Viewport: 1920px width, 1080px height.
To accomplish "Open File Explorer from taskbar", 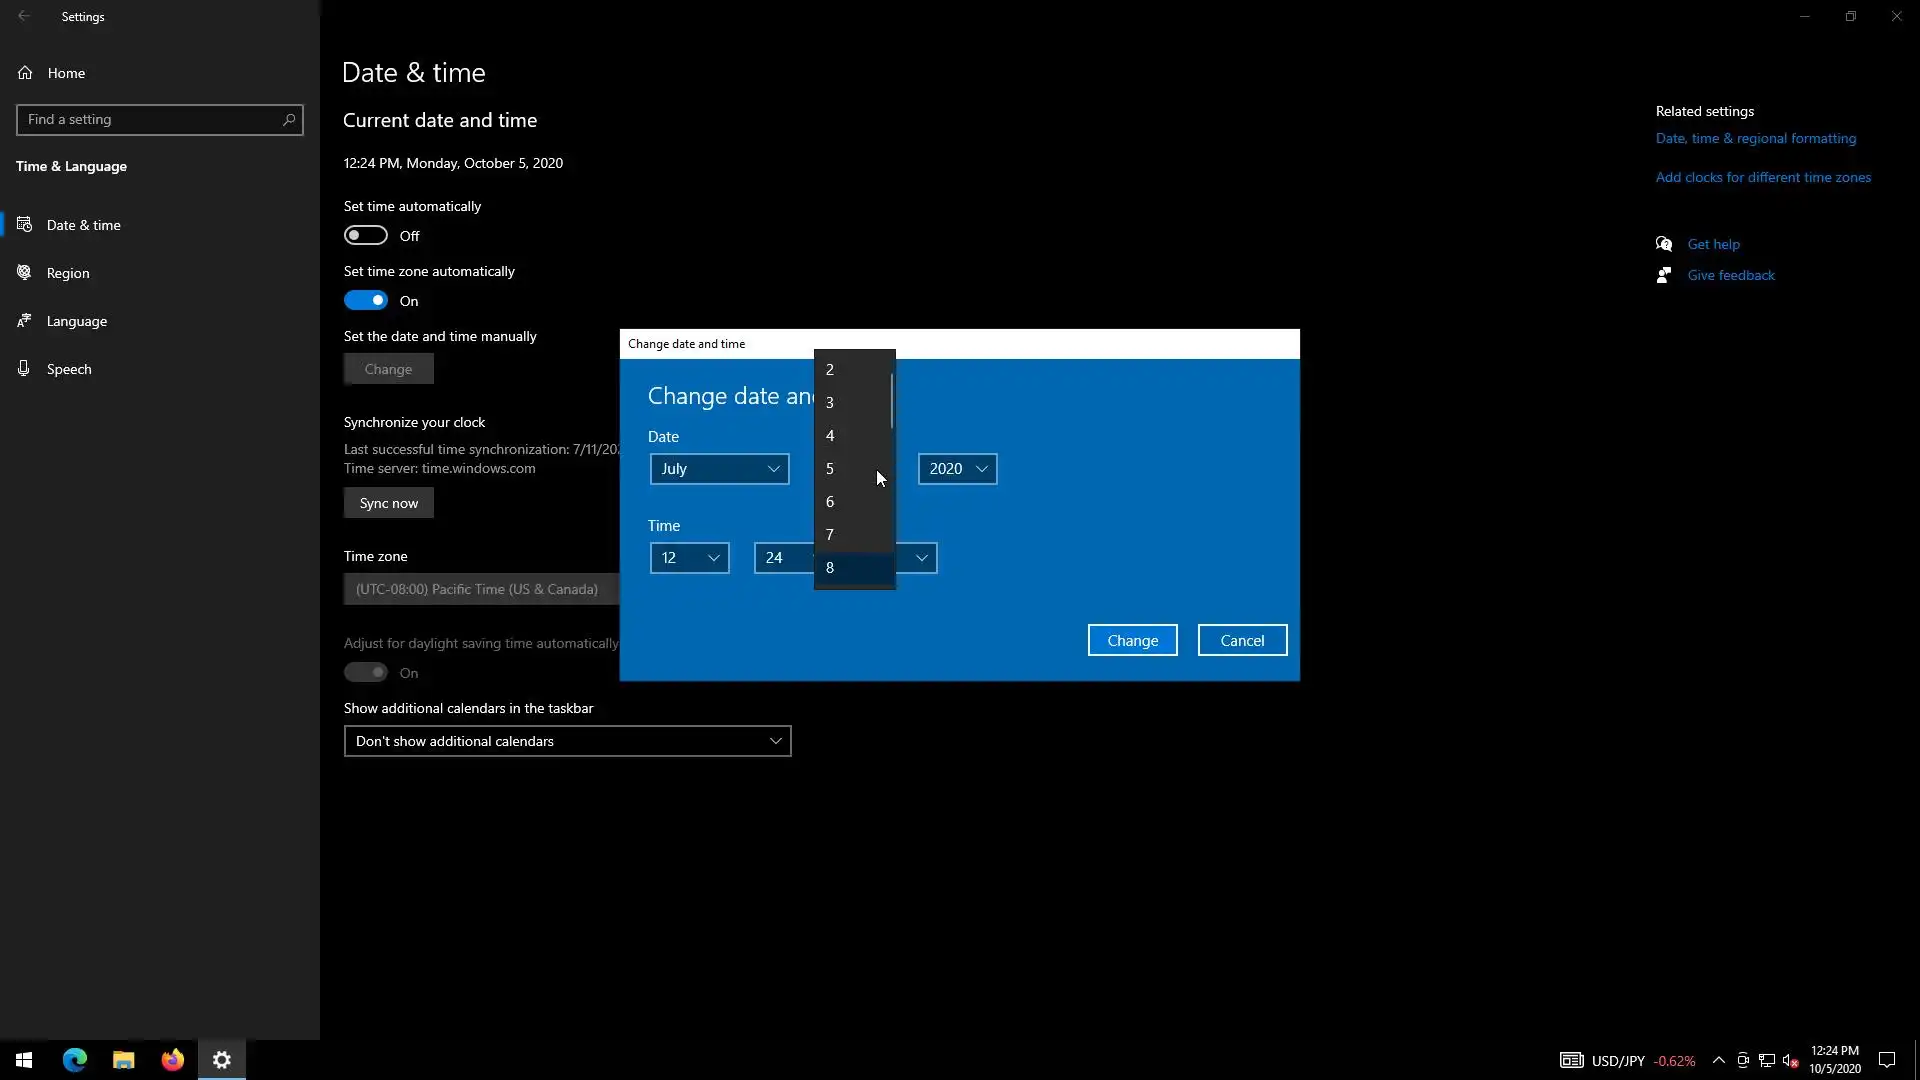I will tap(124, 1060).
